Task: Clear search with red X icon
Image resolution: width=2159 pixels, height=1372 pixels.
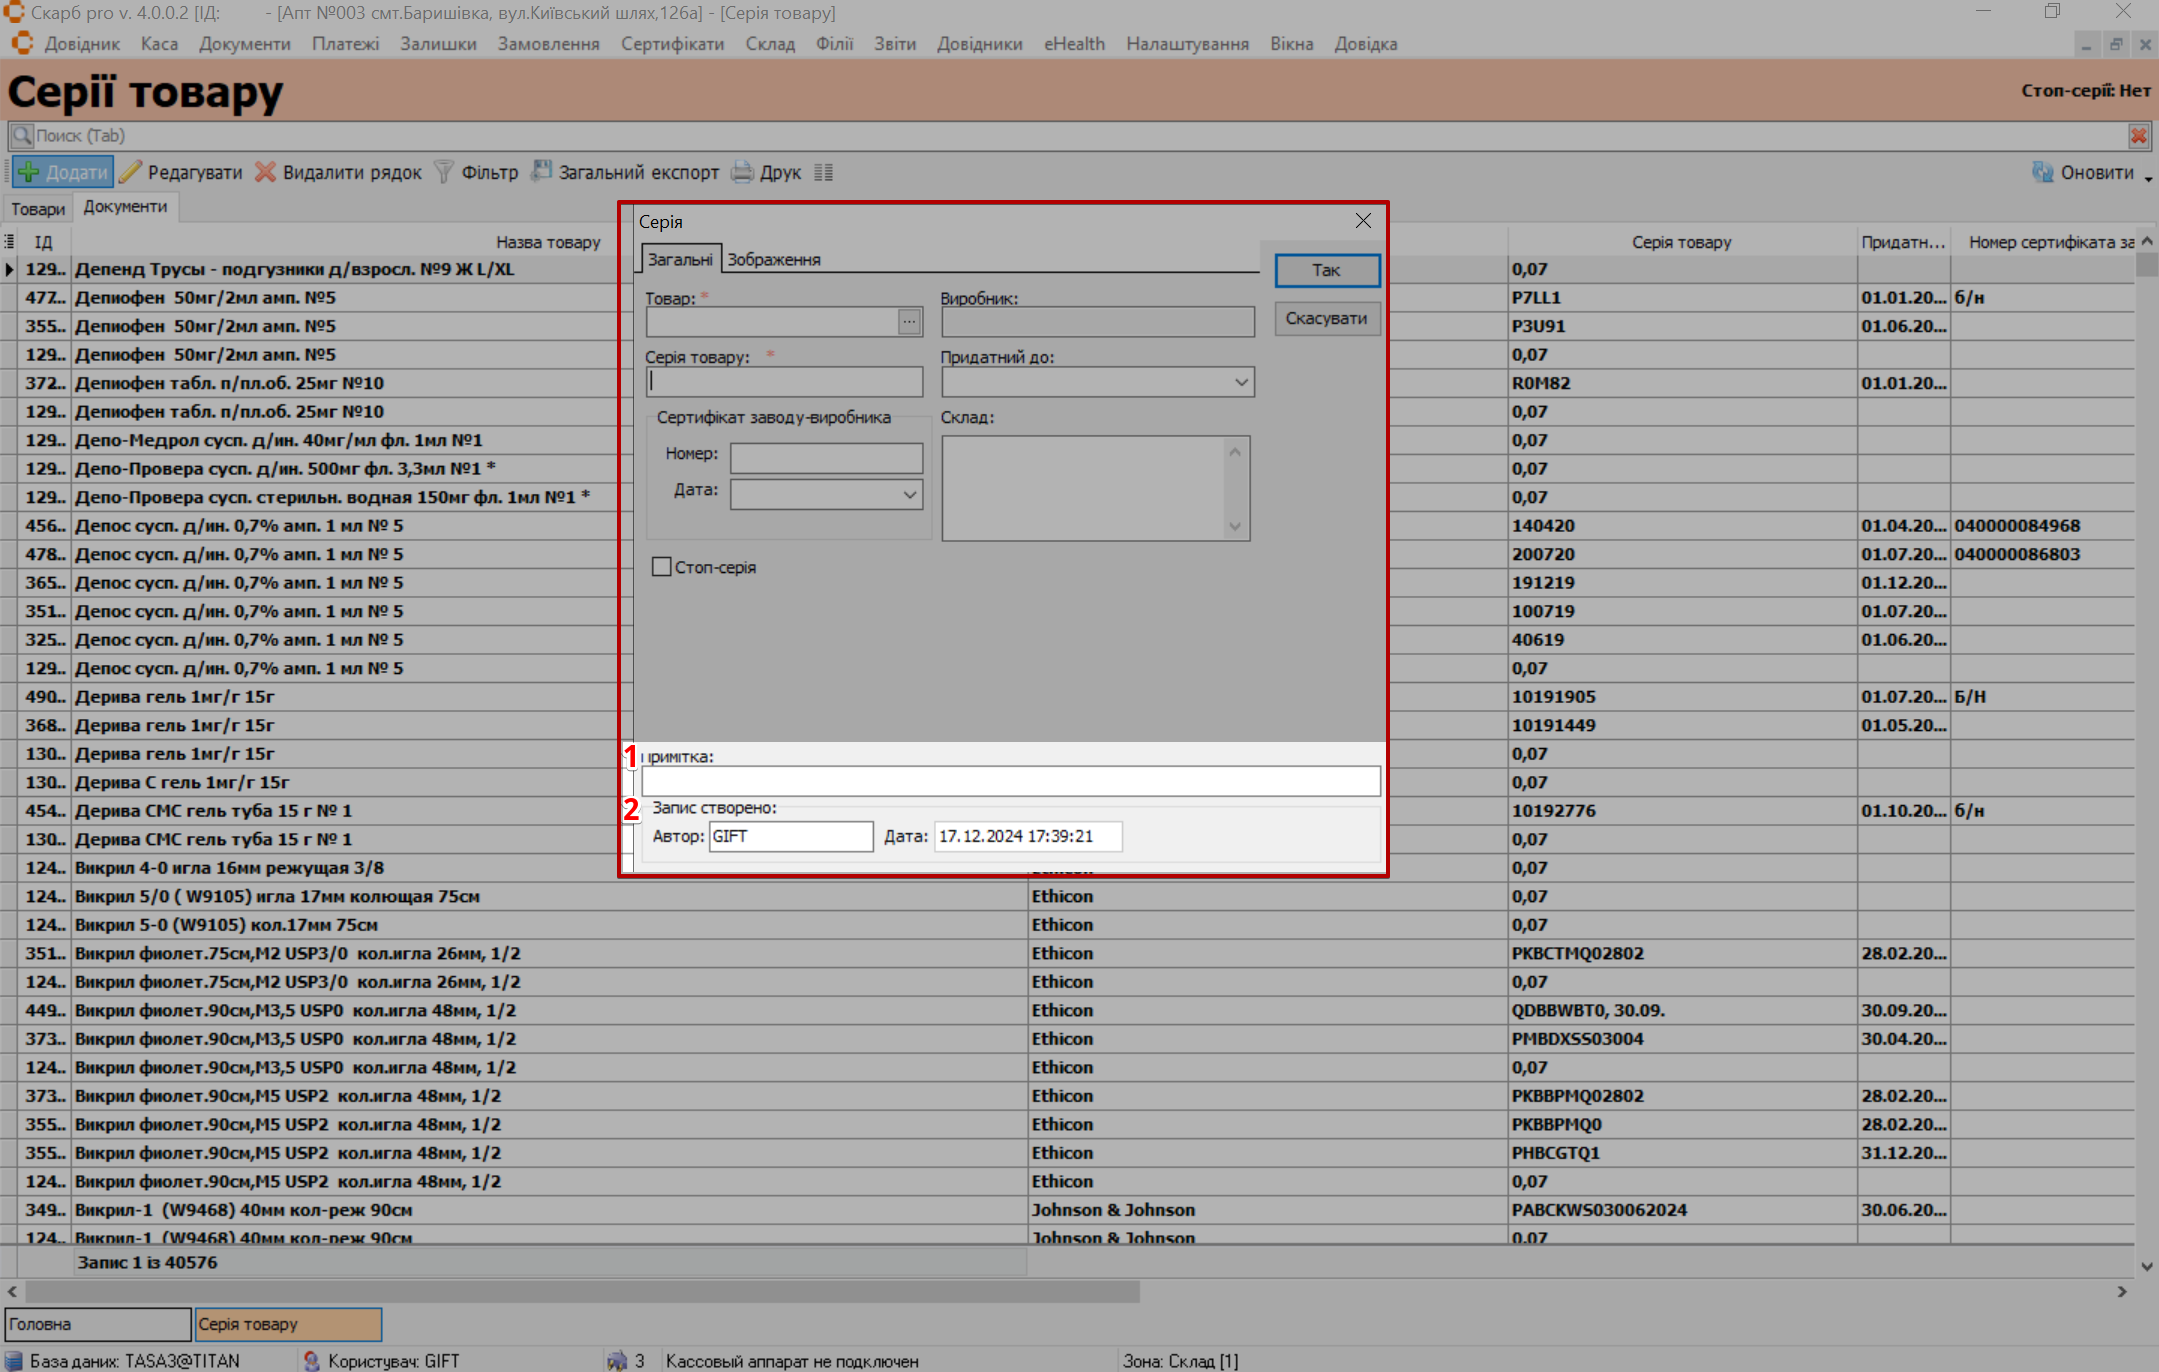Action: (2139, 135)
